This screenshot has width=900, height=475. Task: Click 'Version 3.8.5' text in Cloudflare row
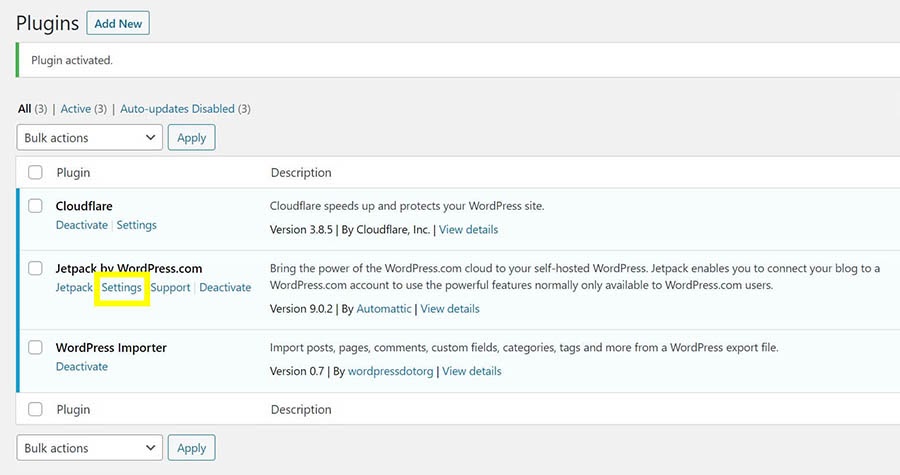(301, 229)
